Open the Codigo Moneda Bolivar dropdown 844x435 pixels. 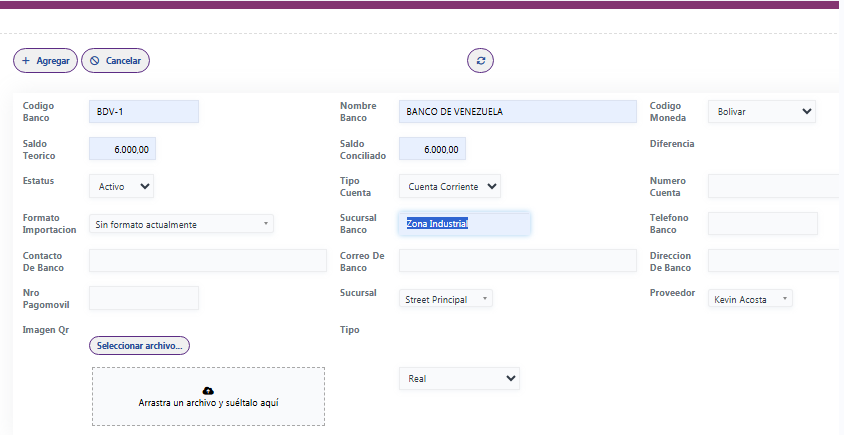(x=761, y=112)
